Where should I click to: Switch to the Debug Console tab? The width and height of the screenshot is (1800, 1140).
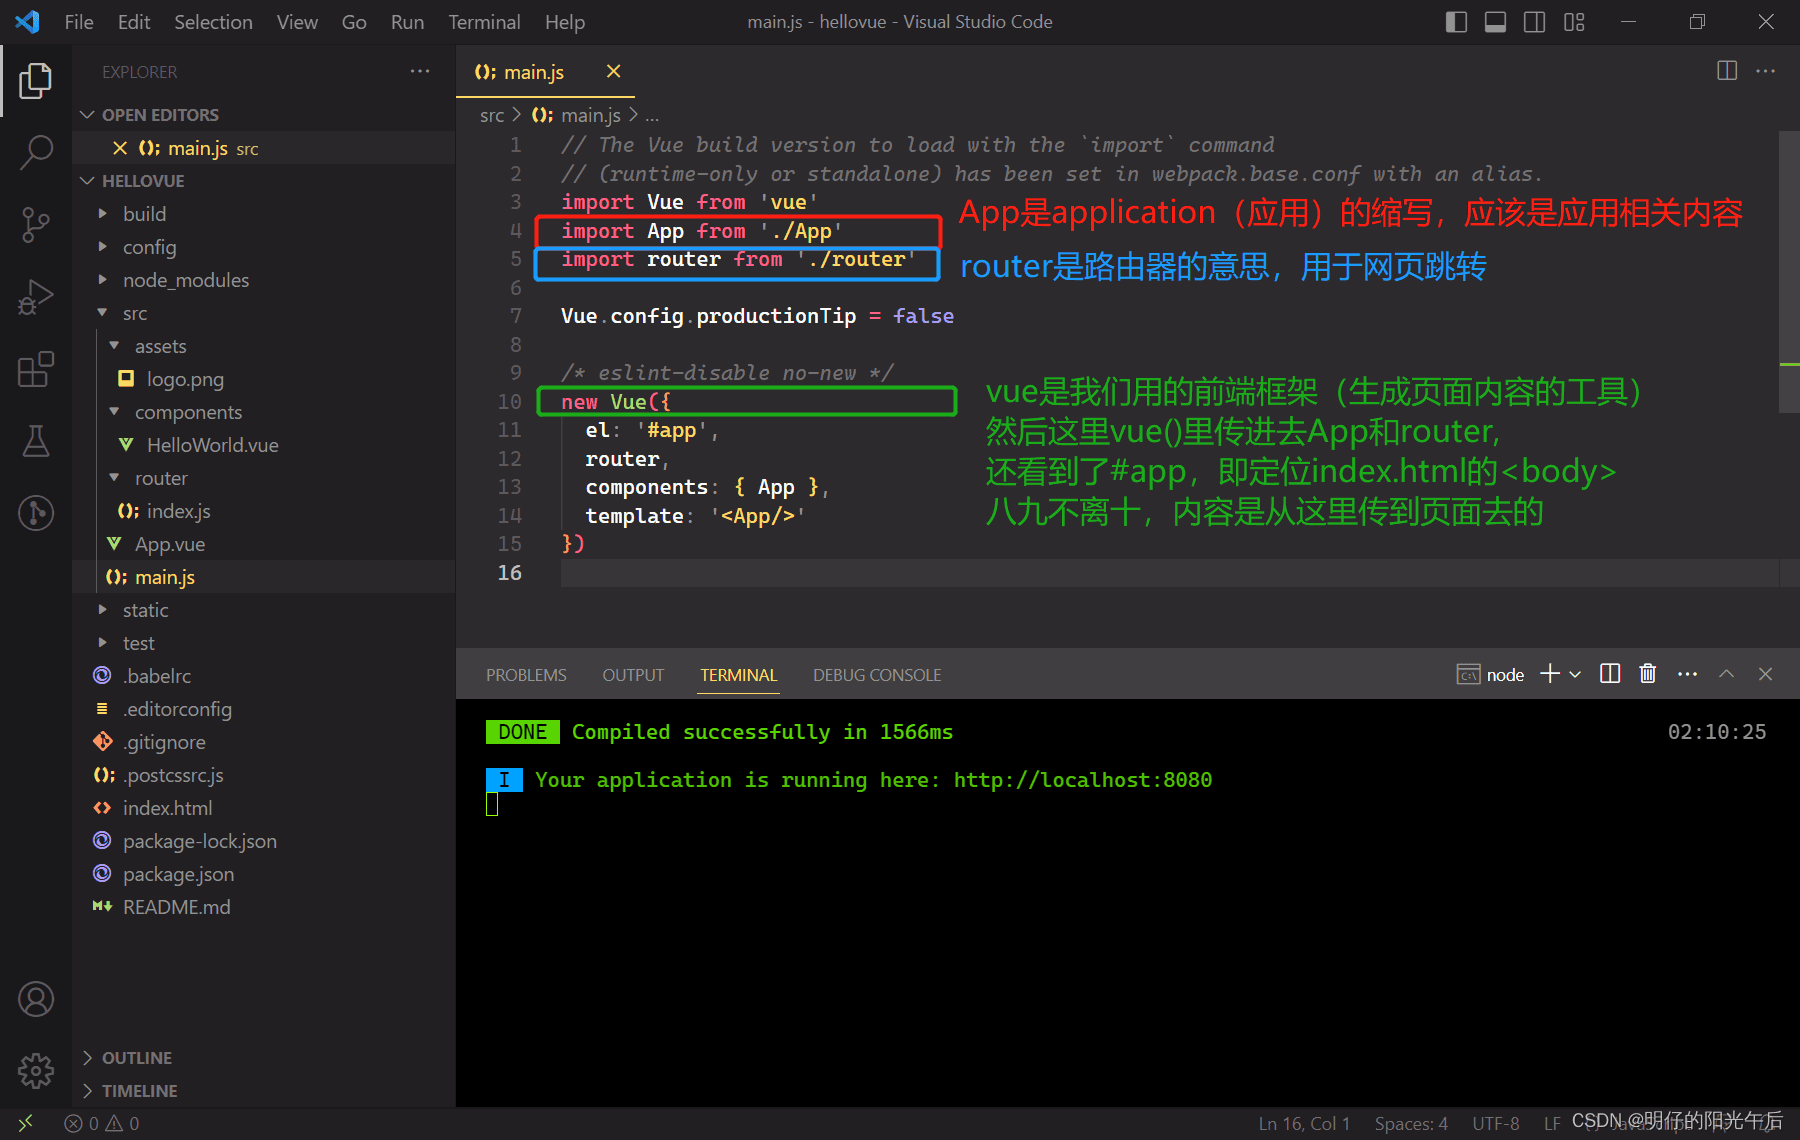[877, 675]
